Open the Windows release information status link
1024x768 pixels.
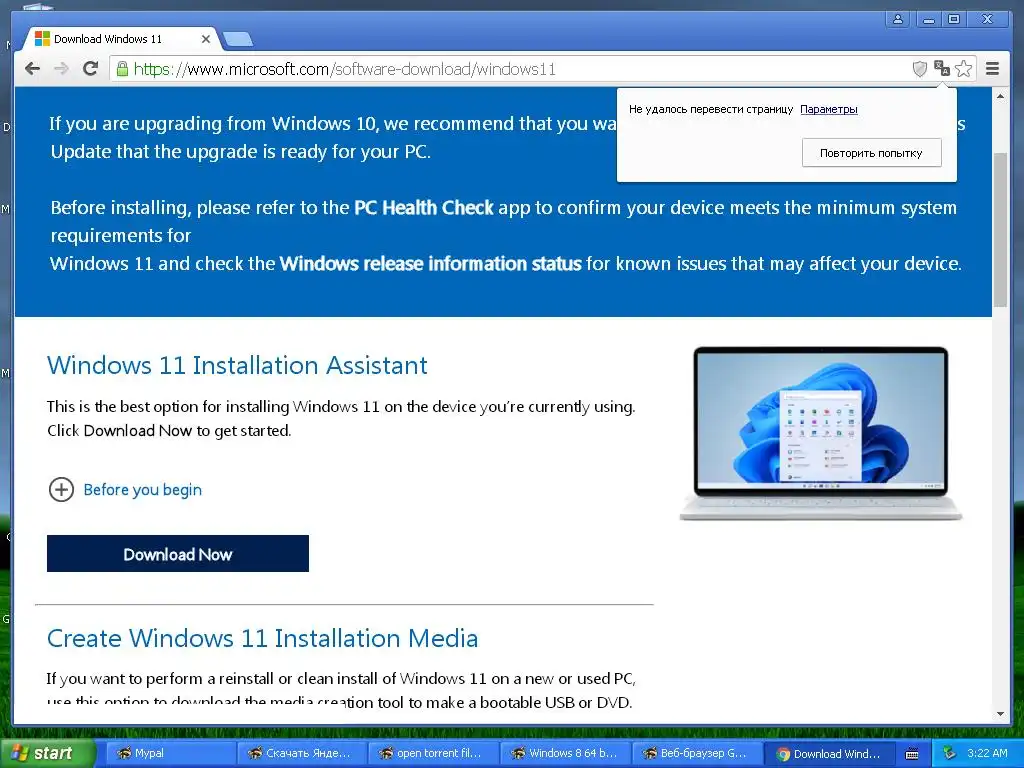tap(430, 264)
